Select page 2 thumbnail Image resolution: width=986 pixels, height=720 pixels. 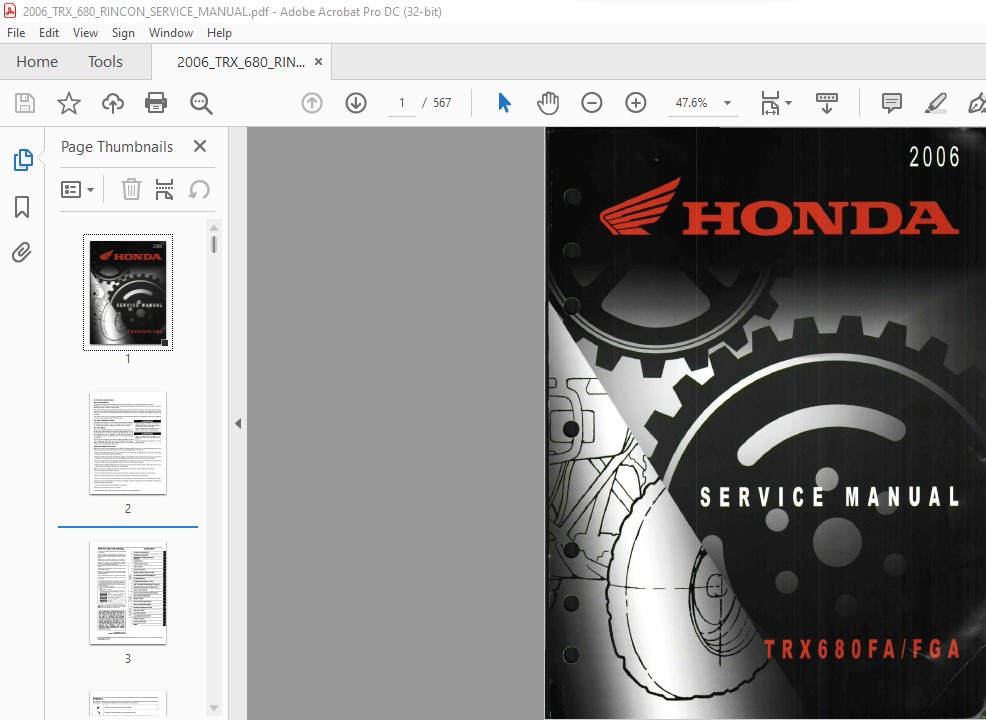click(128, 443)
